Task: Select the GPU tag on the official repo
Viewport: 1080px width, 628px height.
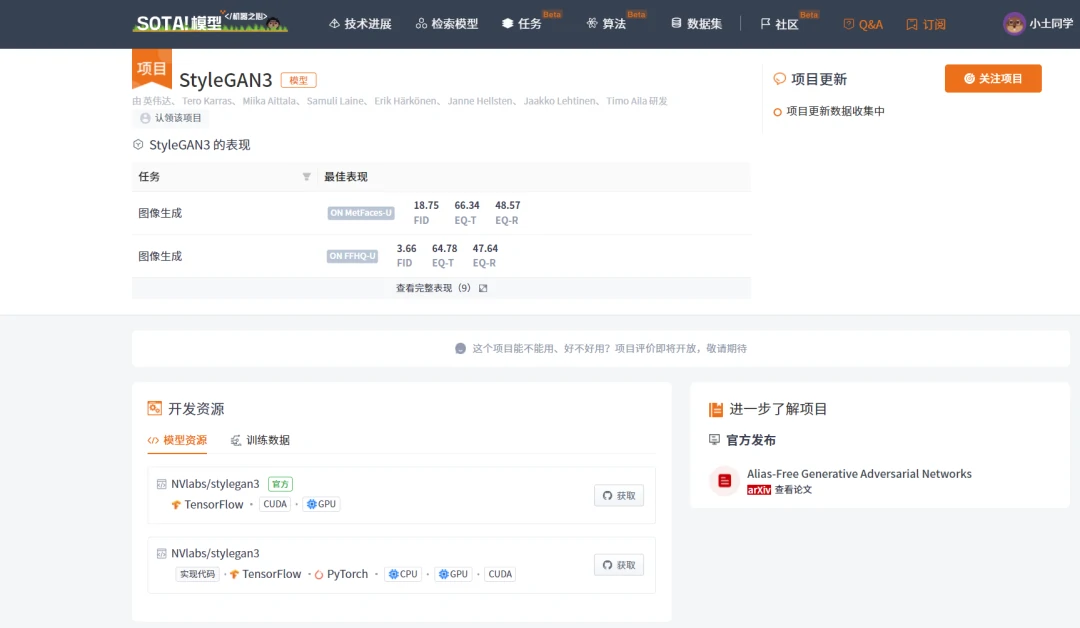Action: [x=322, y=504]
